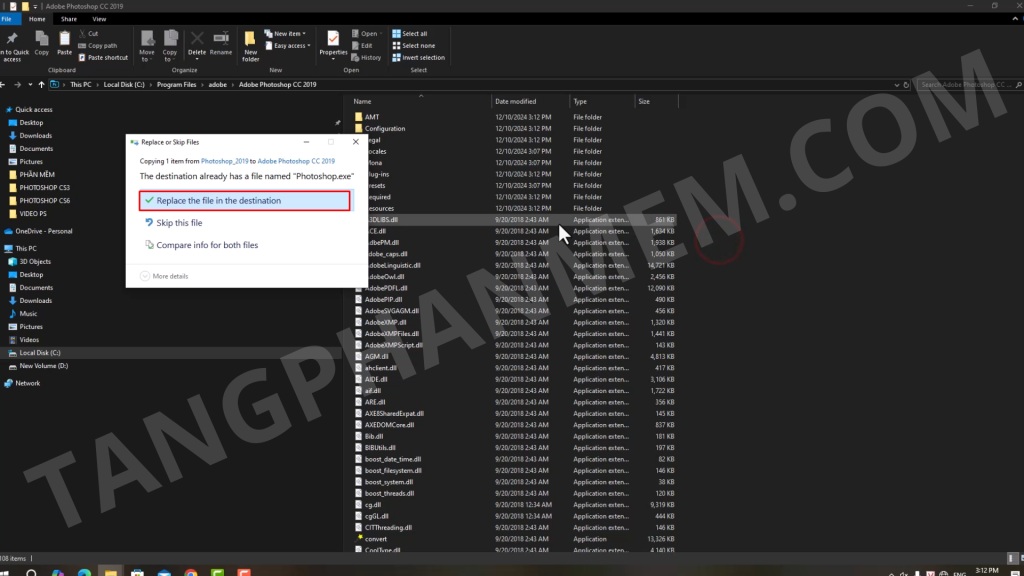Select New Volume (D:) in navigation pane
The width and height of the screenshot is (1024, 576).
(44, 366)
